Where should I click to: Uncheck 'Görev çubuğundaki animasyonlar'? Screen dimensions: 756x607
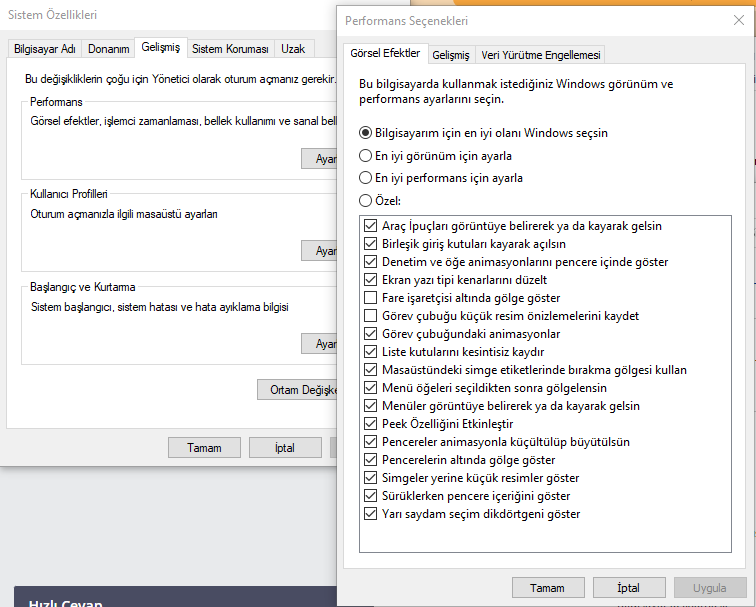click(370, 334)
